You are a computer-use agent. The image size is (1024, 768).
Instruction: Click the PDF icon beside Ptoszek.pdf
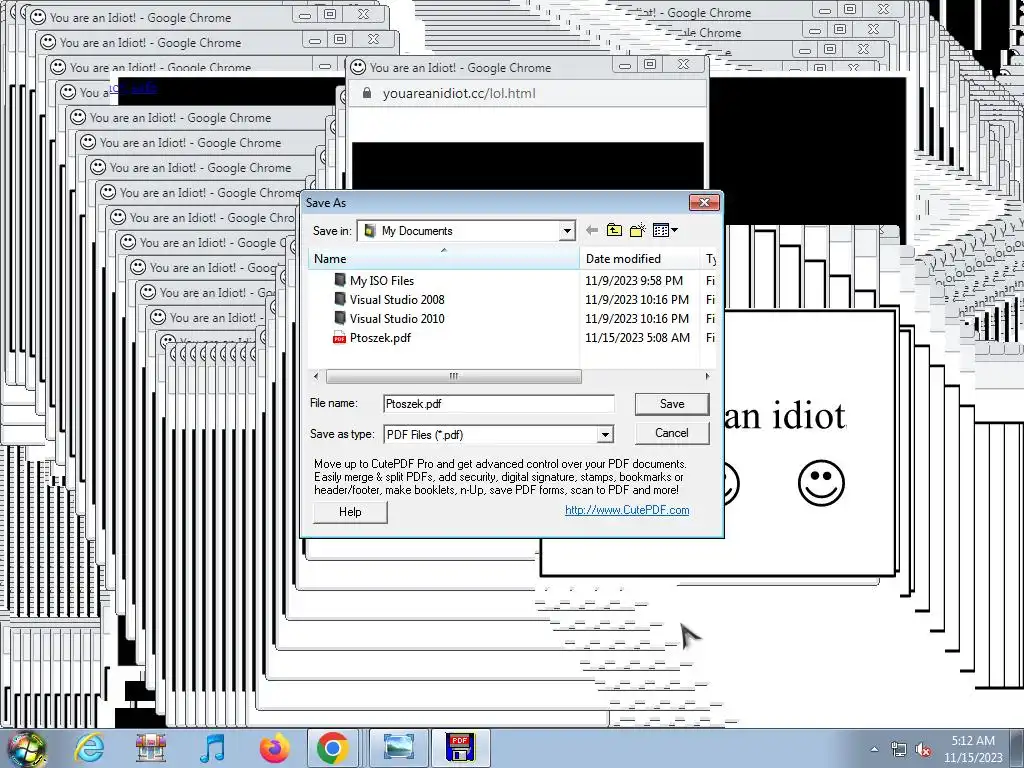[x=339, y=338]
